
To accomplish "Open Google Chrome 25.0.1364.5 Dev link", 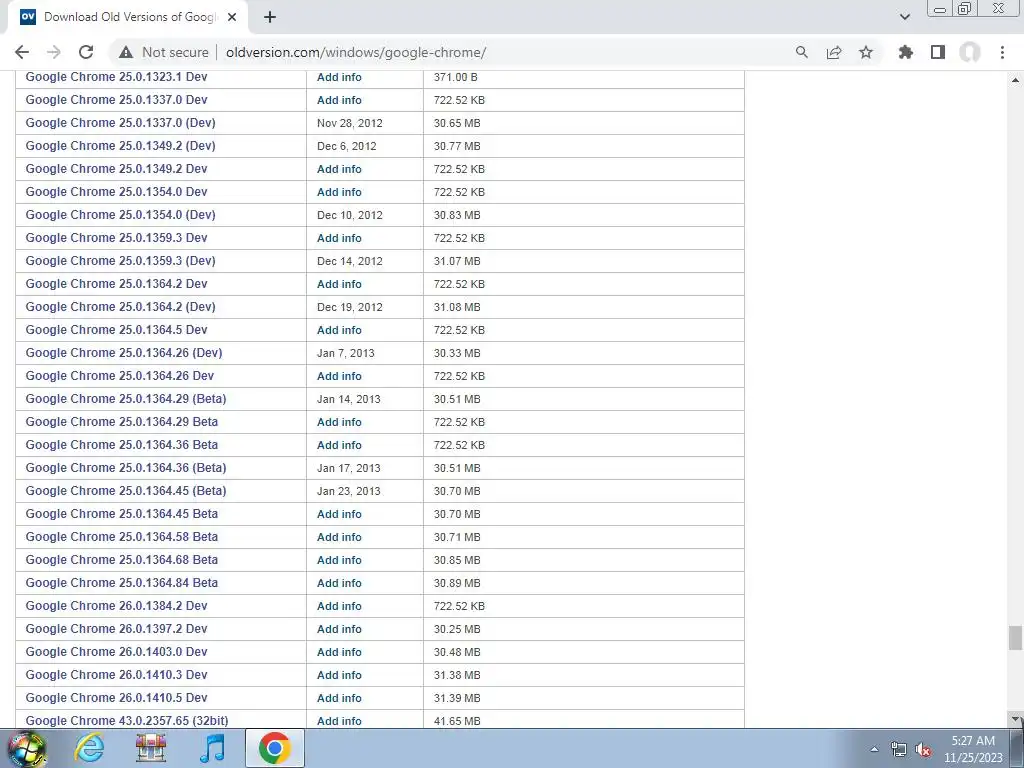I will (x=116, y=330).
